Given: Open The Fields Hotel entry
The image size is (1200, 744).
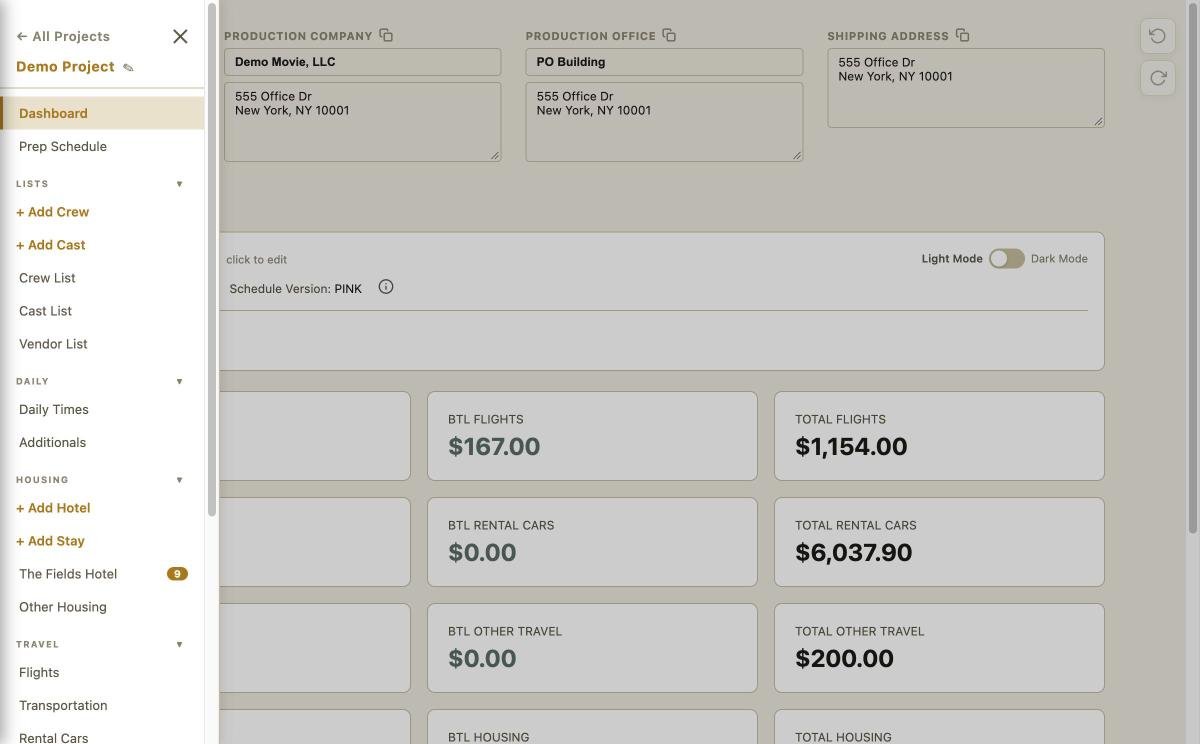Looking at the screenshot, I should [68, 574].
